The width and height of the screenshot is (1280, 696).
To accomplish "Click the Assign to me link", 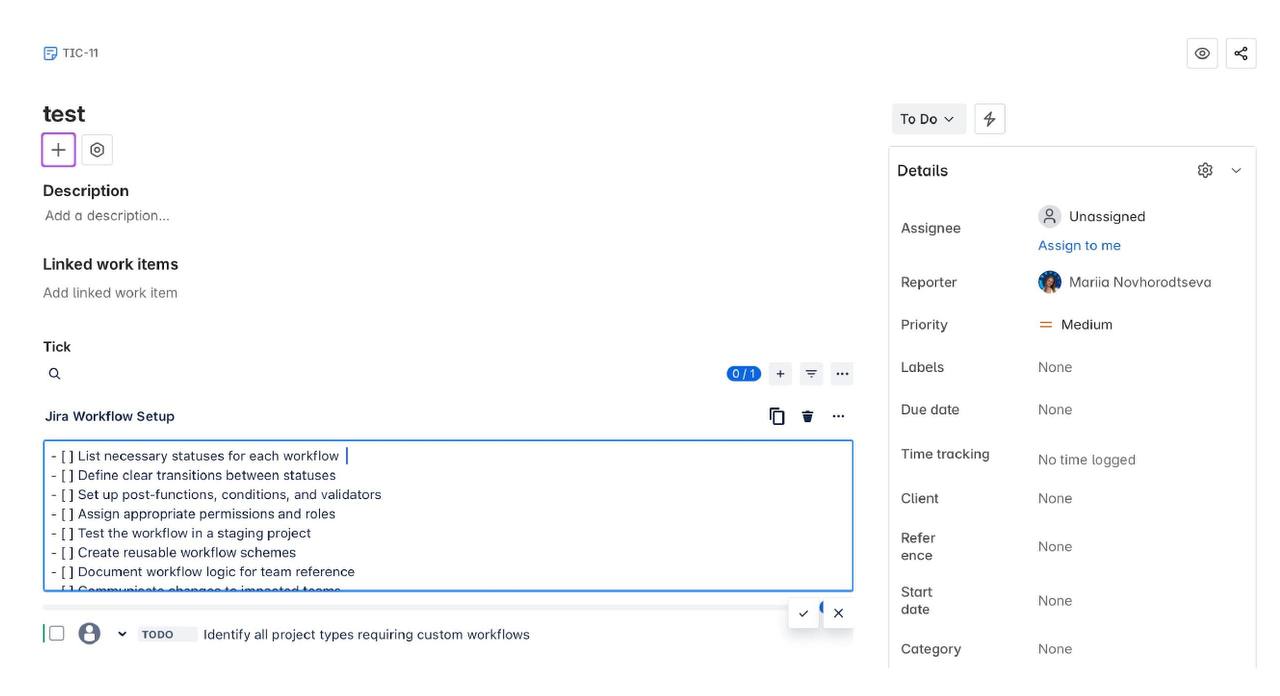I will [1079, 245].
